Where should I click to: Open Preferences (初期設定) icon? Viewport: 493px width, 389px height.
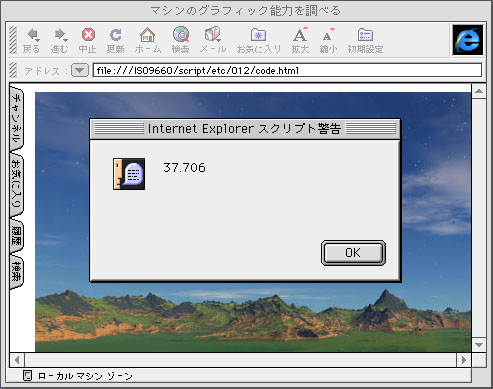coord(365,35)
